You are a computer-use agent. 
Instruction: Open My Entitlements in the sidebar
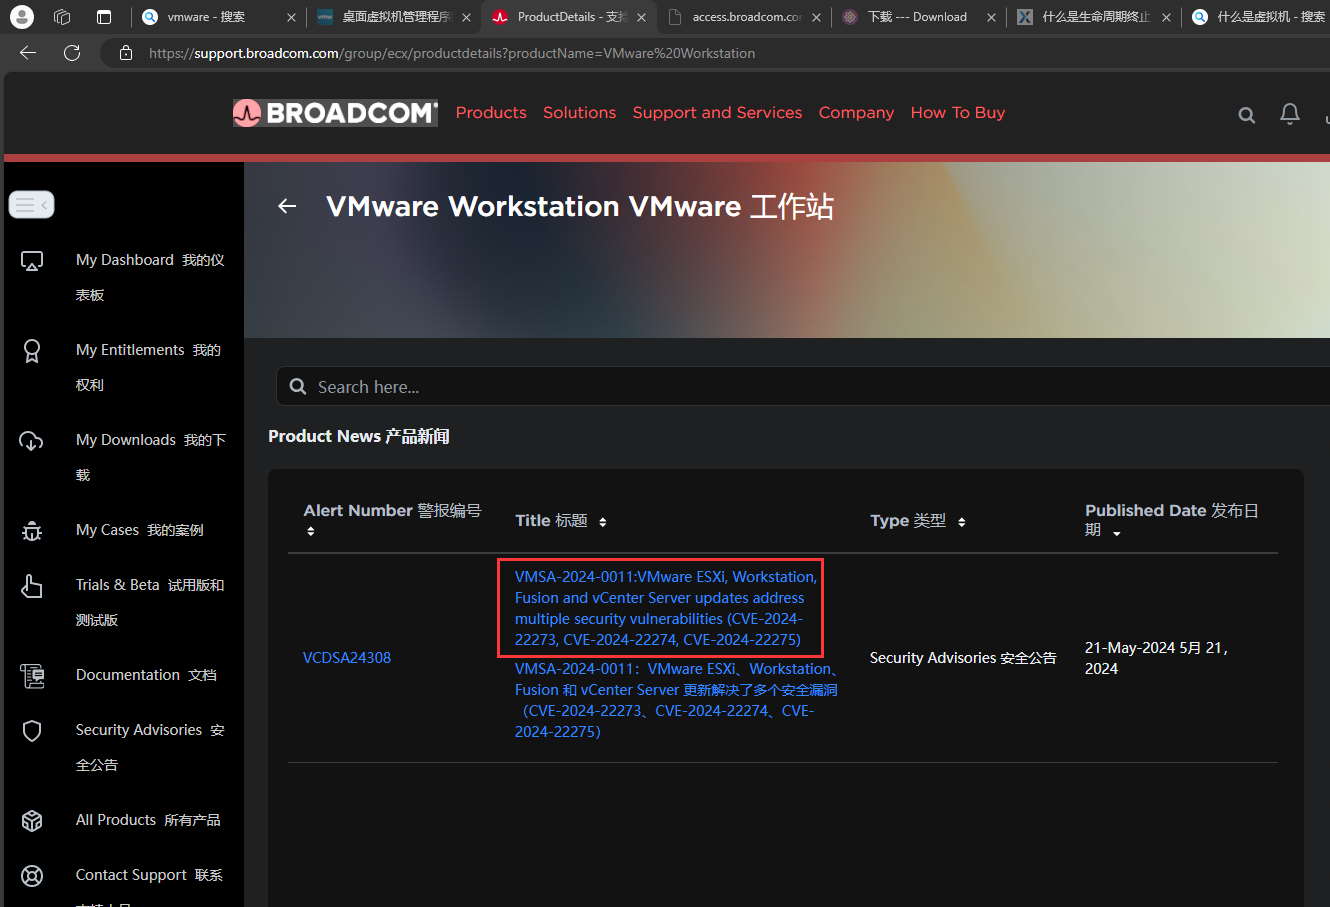148,367
